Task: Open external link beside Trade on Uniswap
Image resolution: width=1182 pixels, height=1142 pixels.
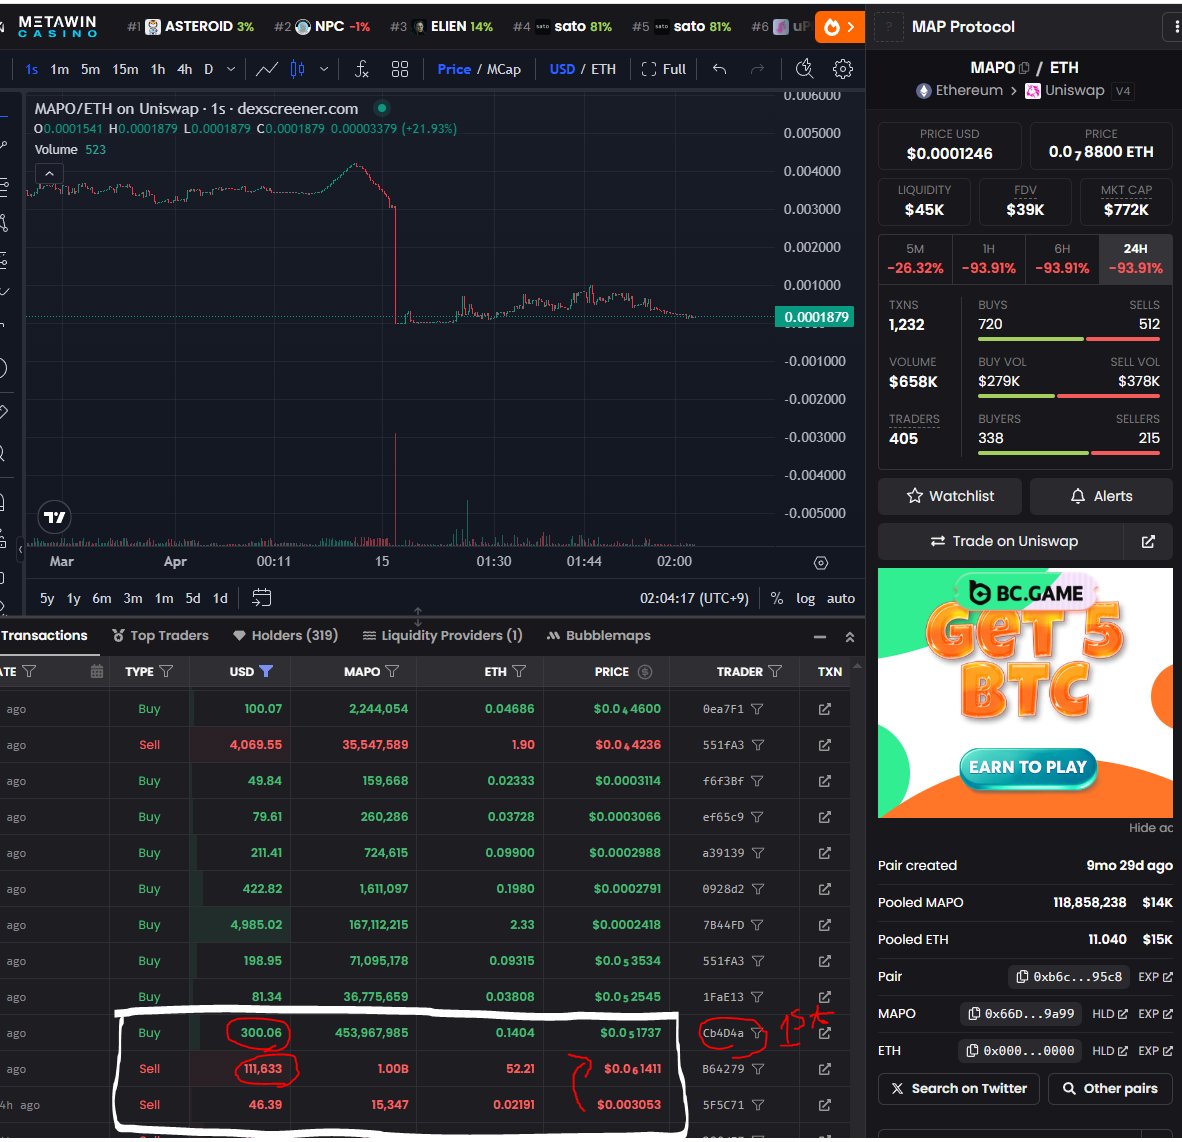Action: point(1147,541)
